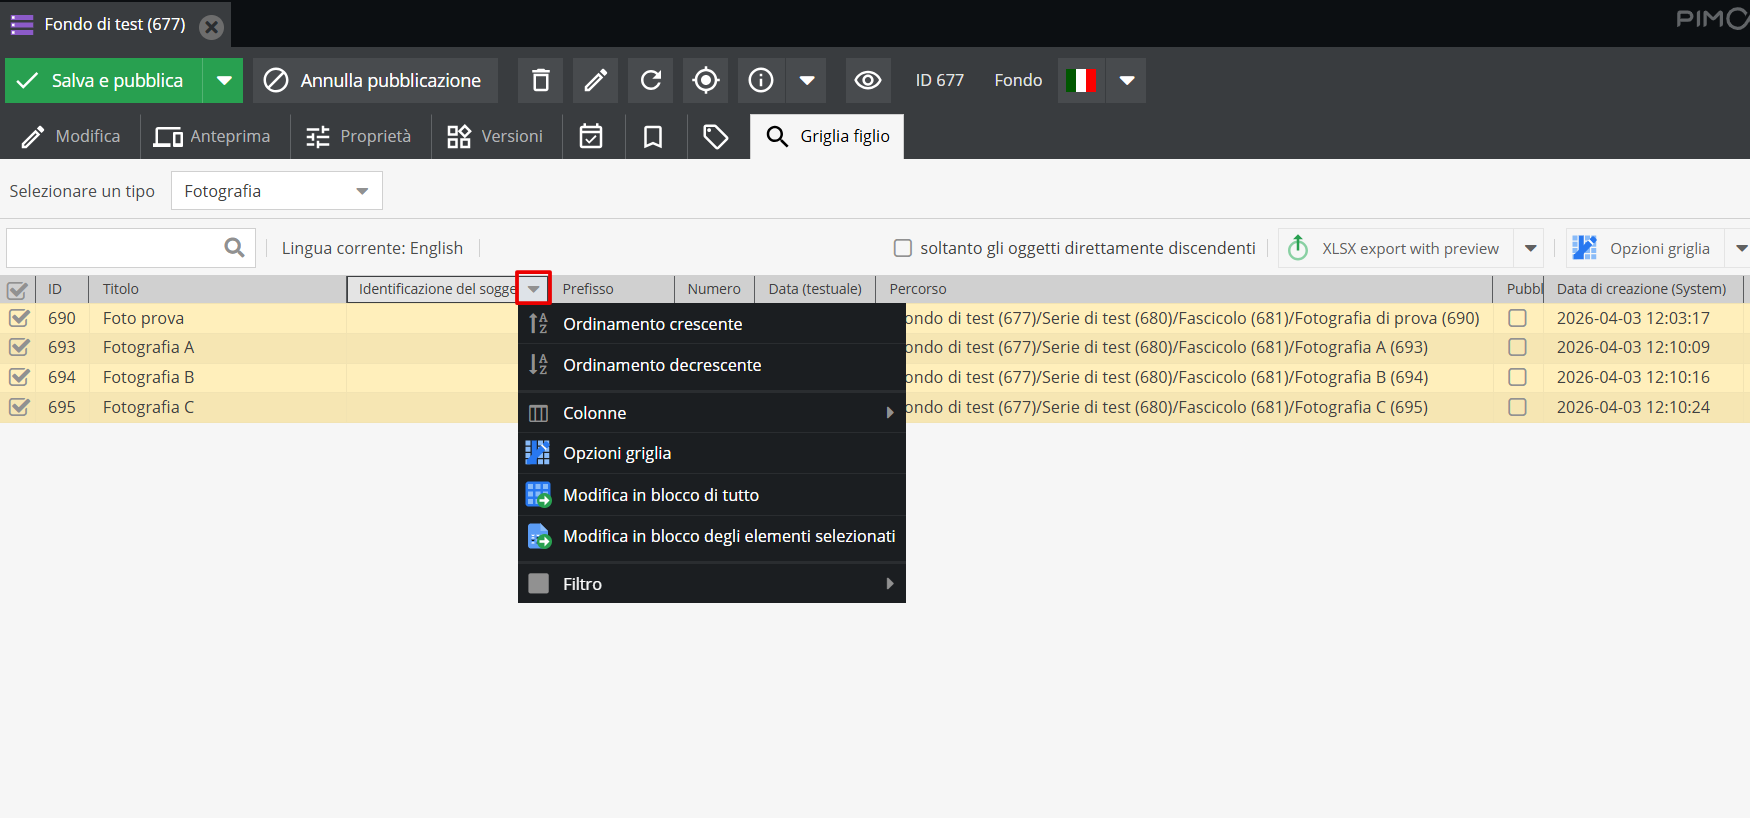Click XLSX export with preview button
Screen dimensions: 1750x818
(x=1396, y=248)
